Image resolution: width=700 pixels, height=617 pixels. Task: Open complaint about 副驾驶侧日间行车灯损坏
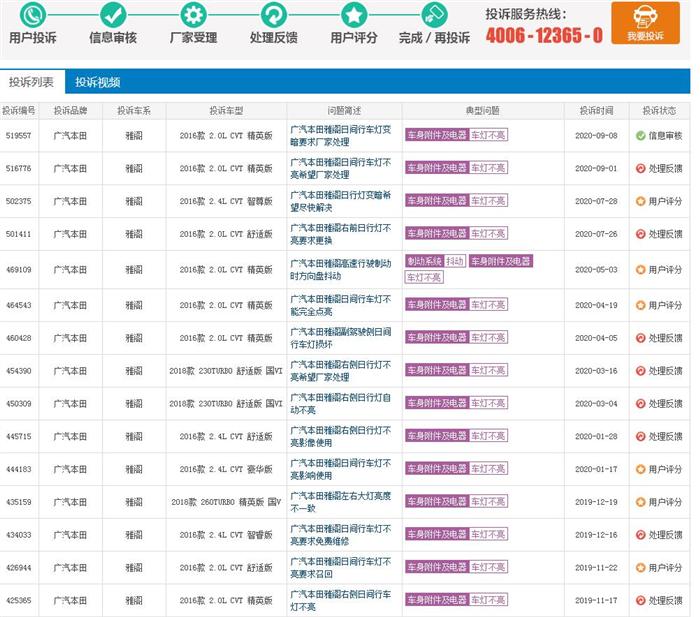(x=341, y=338)
